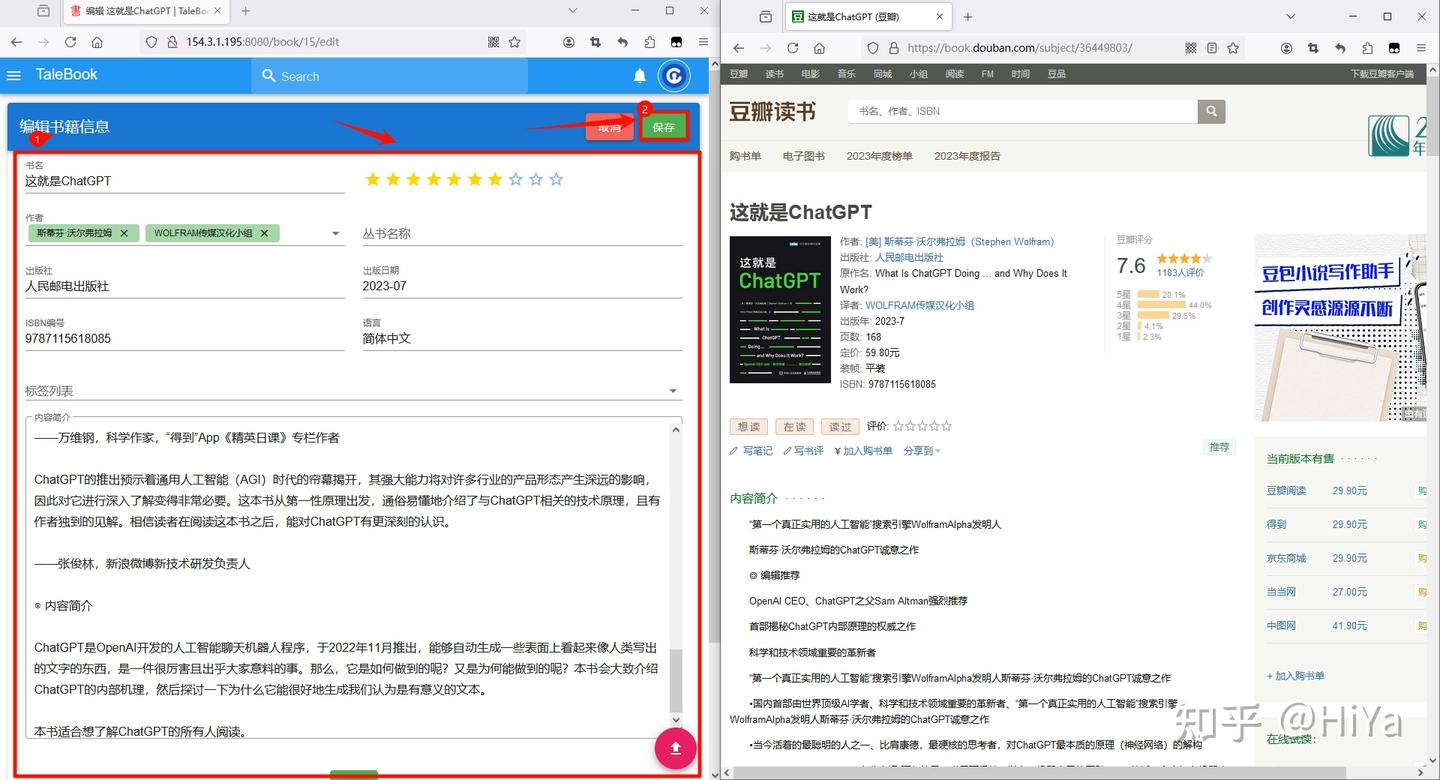Close the 这就是ChatGPT (豆瓣) tab
Screen dimensions: 1440x780
(x=940, y=17)
